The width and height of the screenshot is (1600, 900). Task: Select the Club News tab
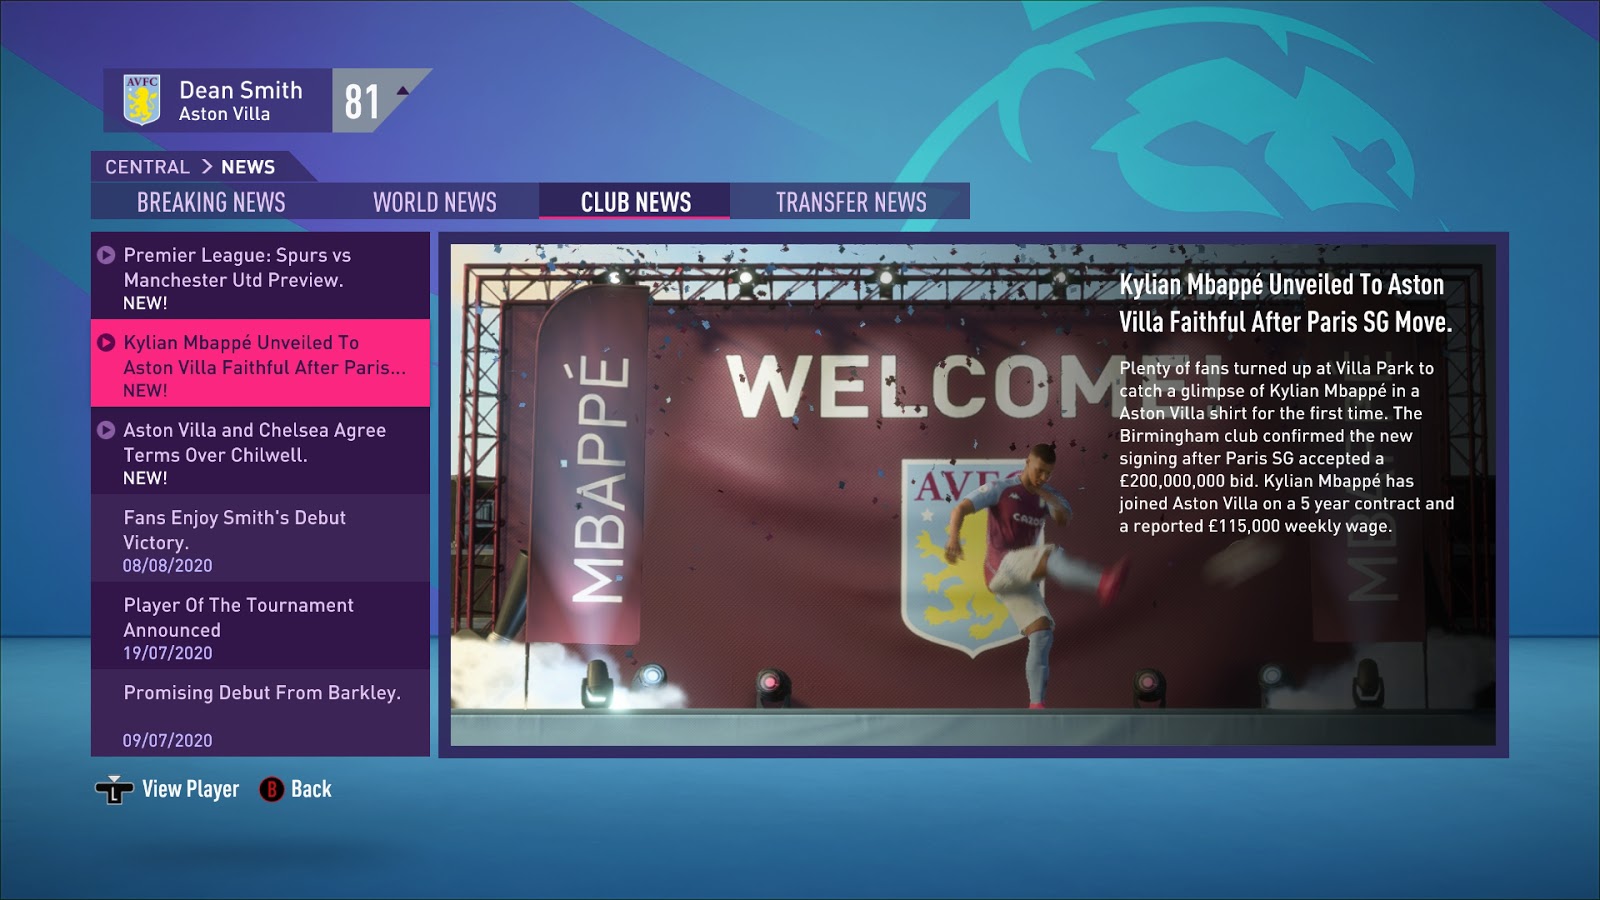coord(636,202)
